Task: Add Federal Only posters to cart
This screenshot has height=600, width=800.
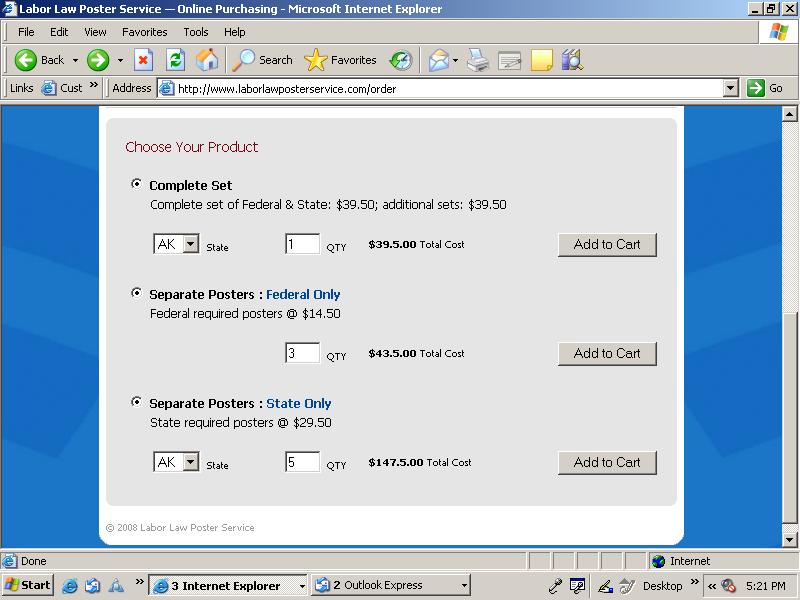Action: (607, 353)
